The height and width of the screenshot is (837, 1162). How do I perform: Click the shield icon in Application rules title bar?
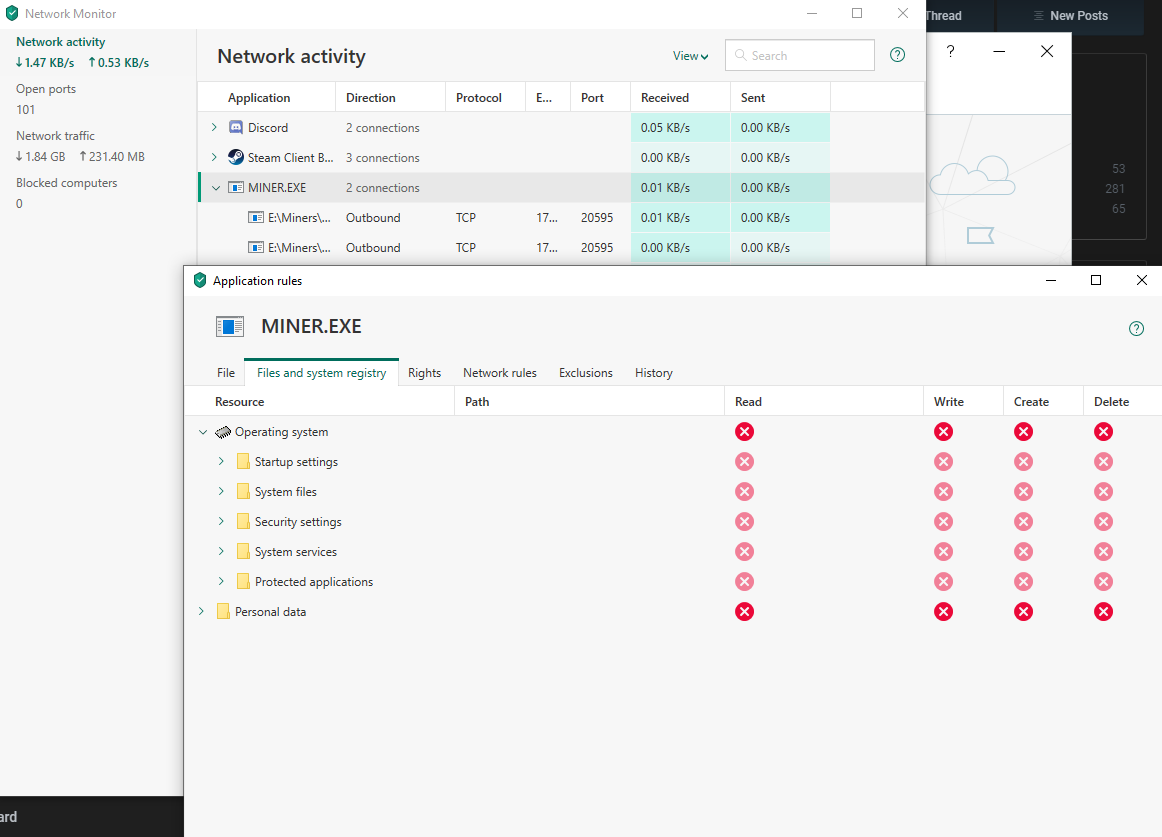point(199,280)
